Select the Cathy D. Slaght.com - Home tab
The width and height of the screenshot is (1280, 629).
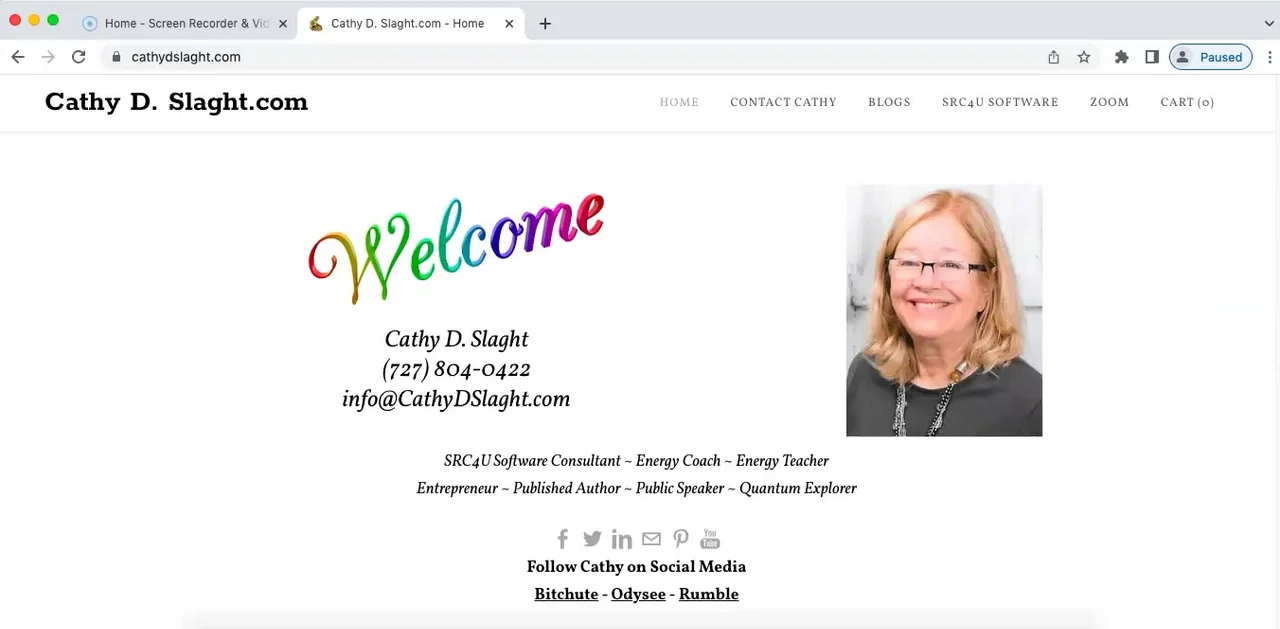pos(411,23)
